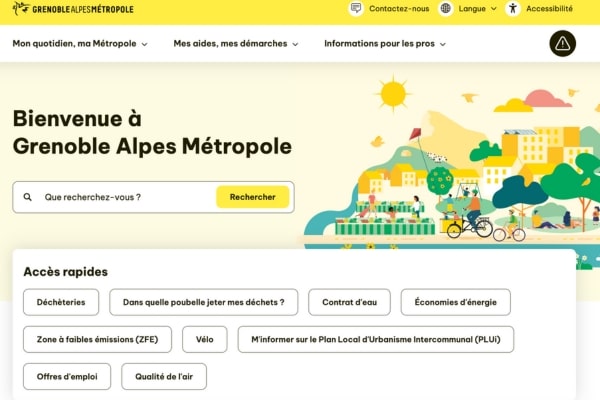Image resolution: width=600 pixels, height=400 pixels.
Task: Click into Que recherchez-vous search field
Action: (x=125, y=197)
